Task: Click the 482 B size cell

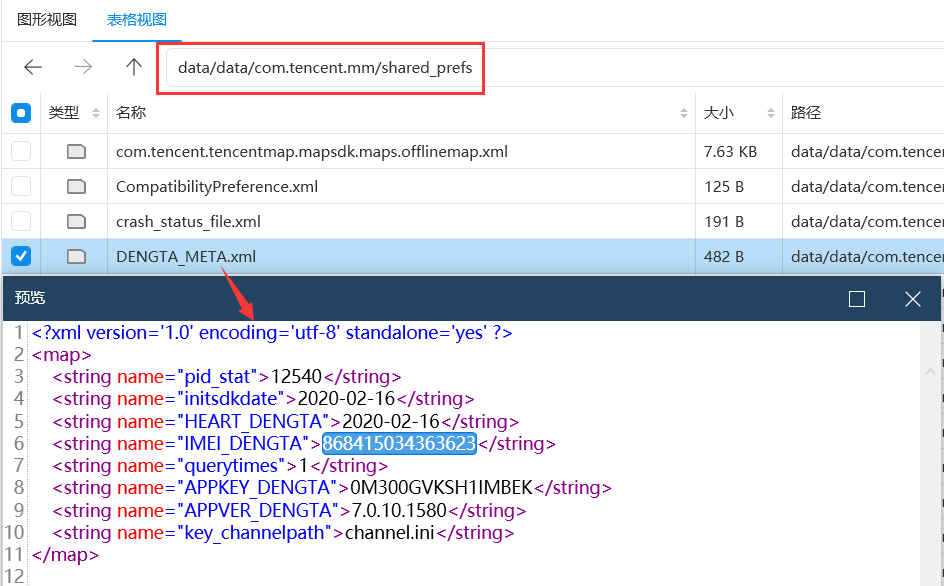Action: (x=724, y=257)
